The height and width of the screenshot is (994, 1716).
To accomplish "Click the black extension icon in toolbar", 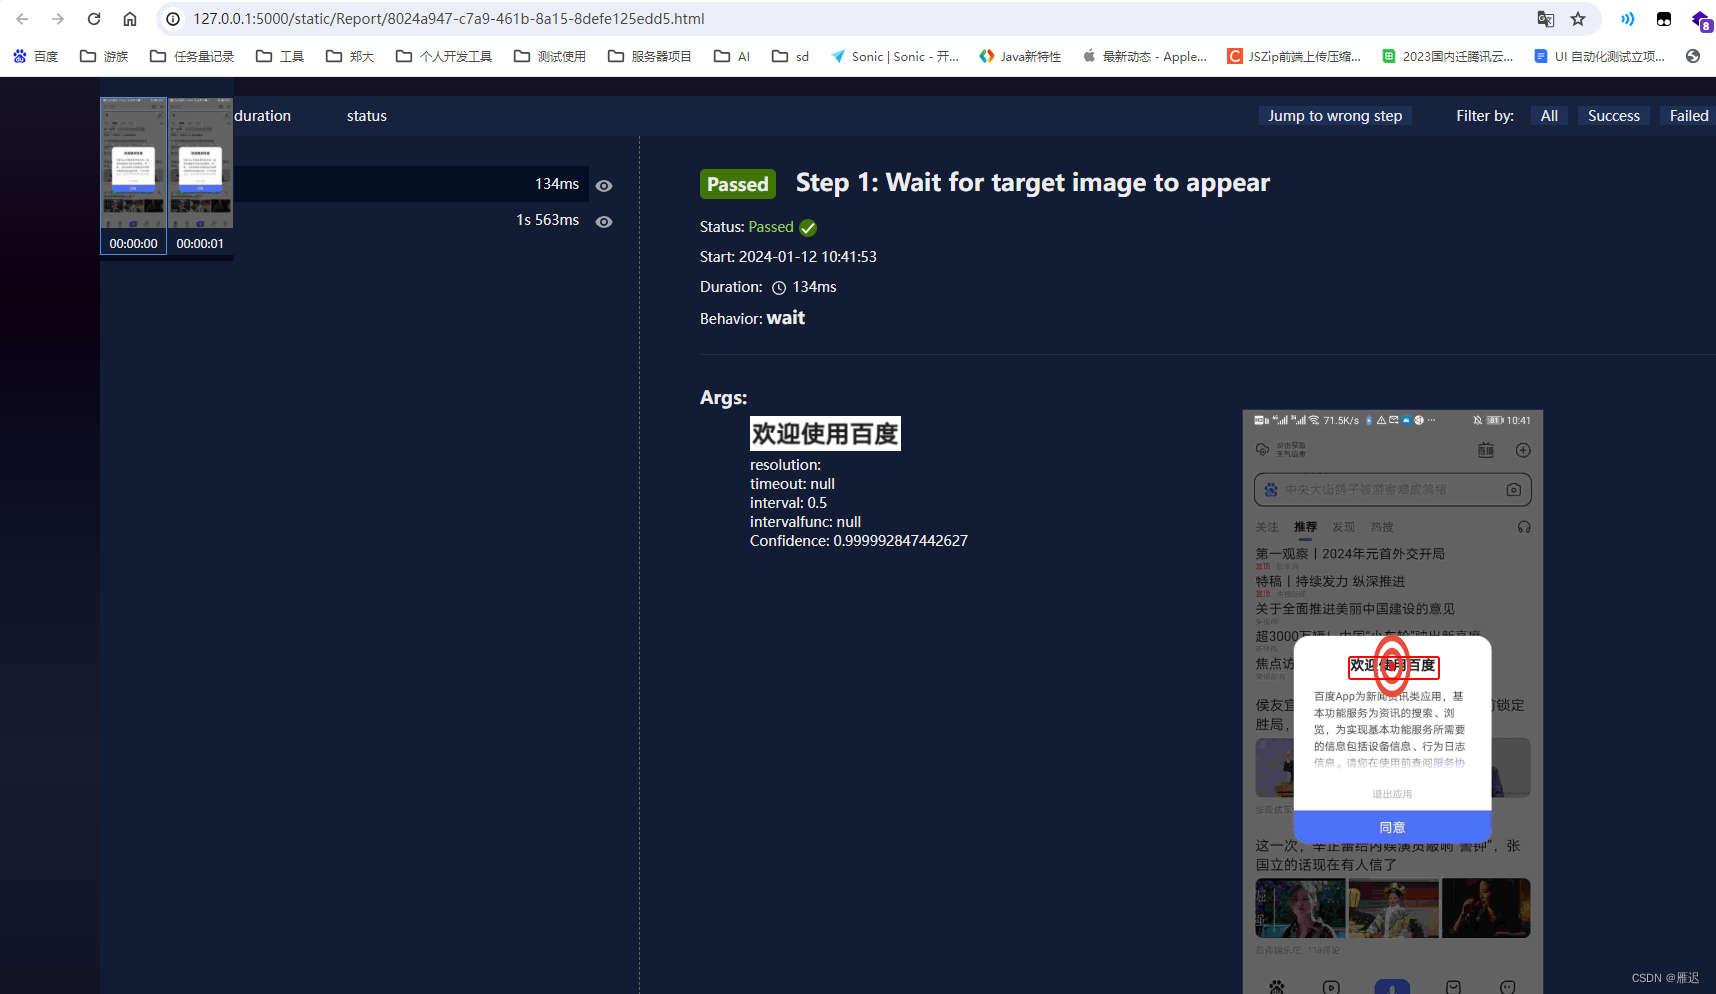I will pyautogui.click(x=1664, y=19).
